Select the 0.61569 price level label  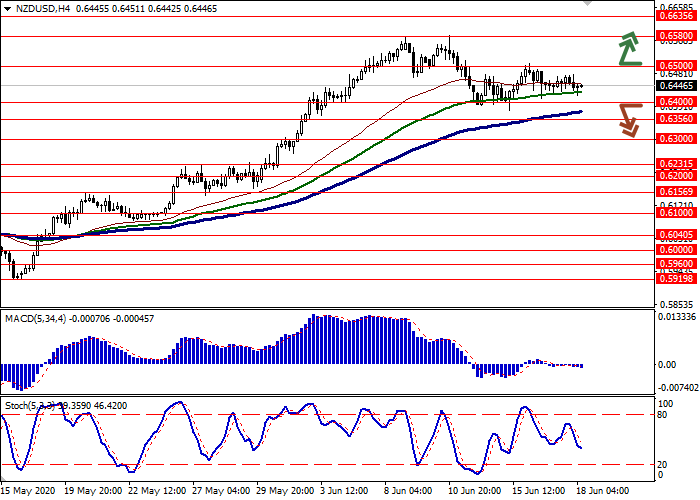(x=676, y=192)
